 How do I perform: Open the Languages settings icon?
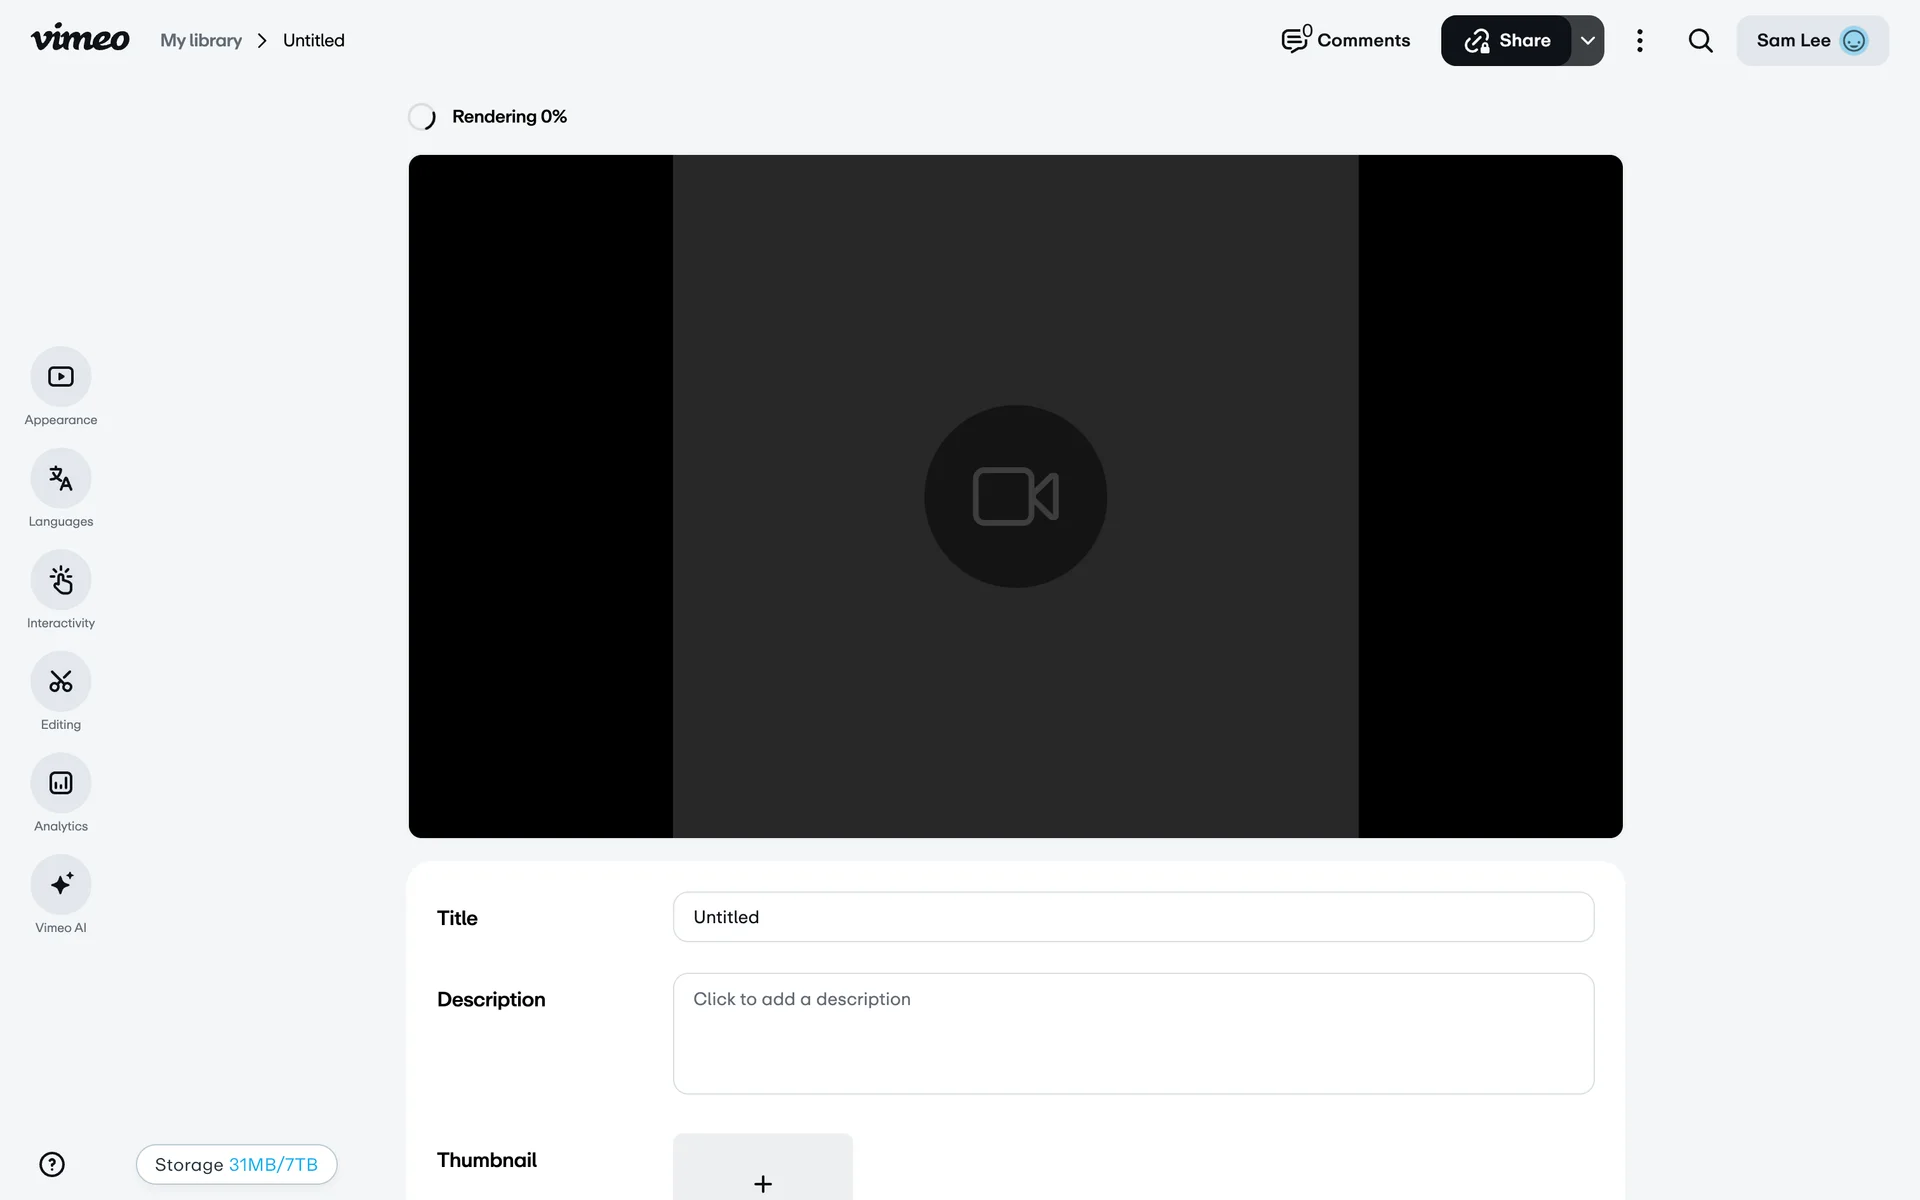point(61,479)
